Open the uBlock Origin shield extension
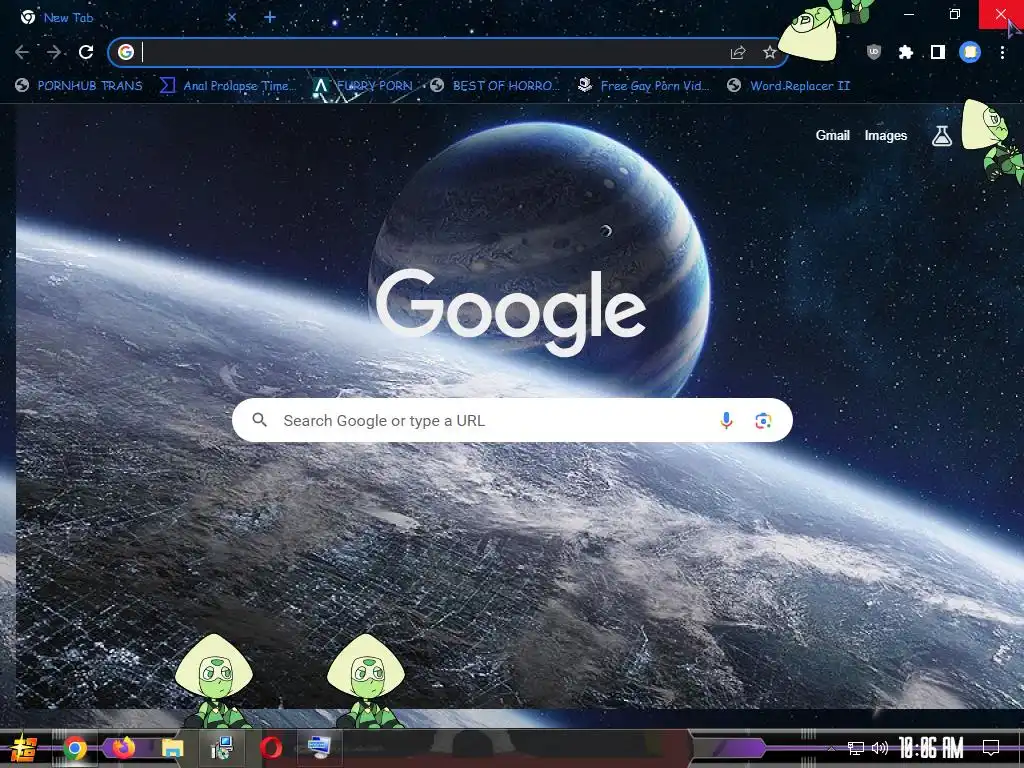Image resolution: width=1024 pixels, height=768 pixels. click(874, 52)
